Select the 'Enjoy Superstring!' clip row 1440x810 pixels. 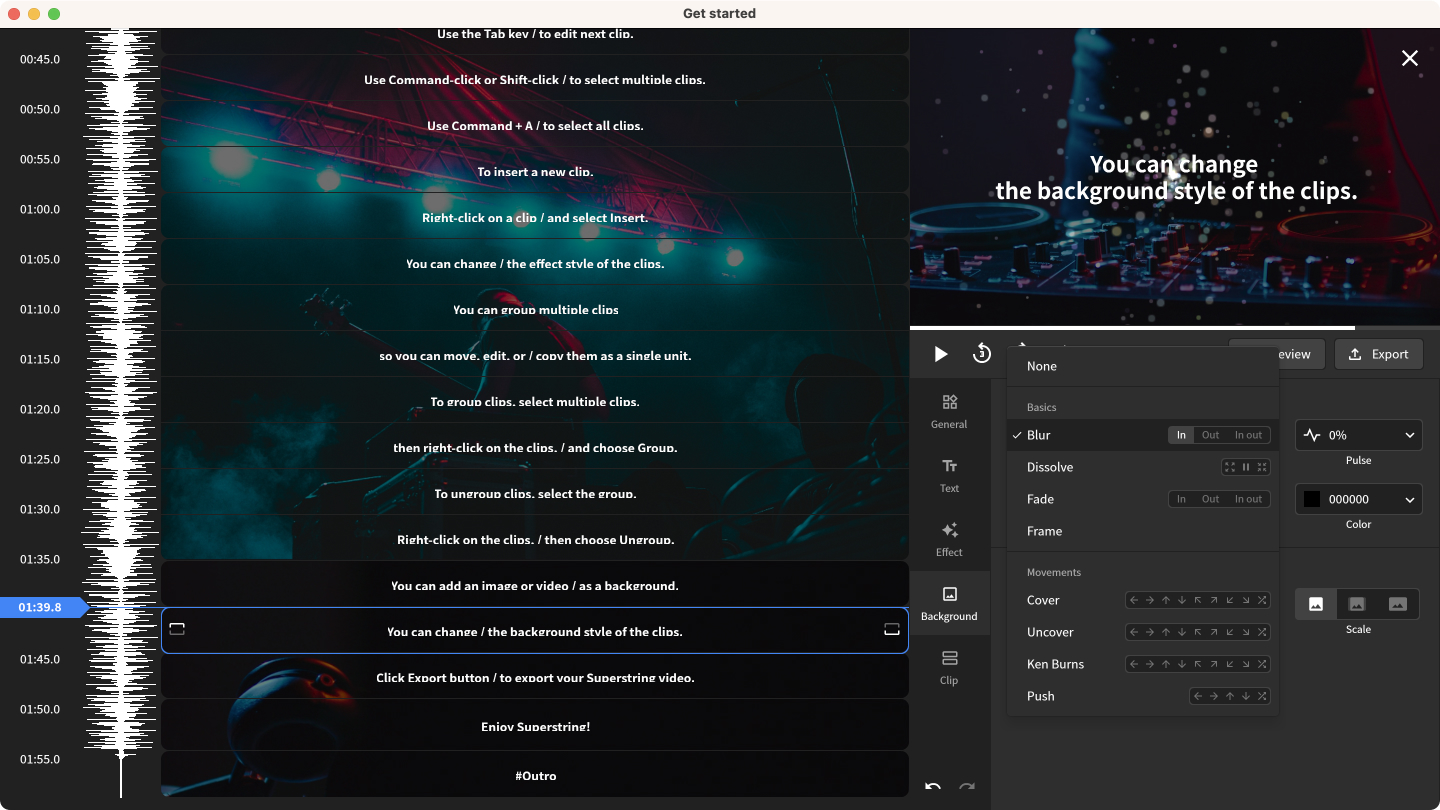point(535,725)
